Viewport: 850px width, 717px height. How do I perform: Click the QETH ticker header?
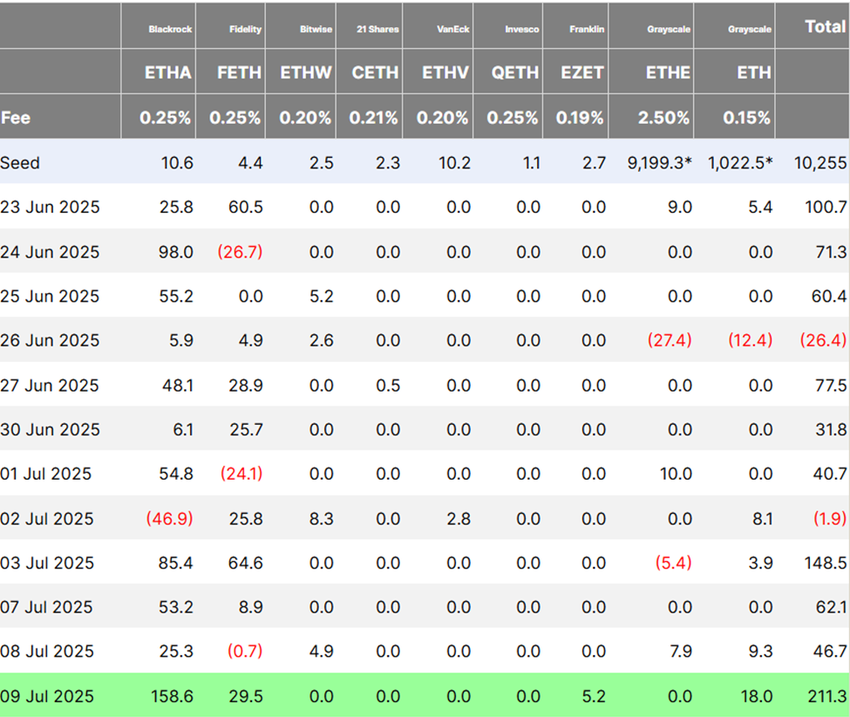515,73
